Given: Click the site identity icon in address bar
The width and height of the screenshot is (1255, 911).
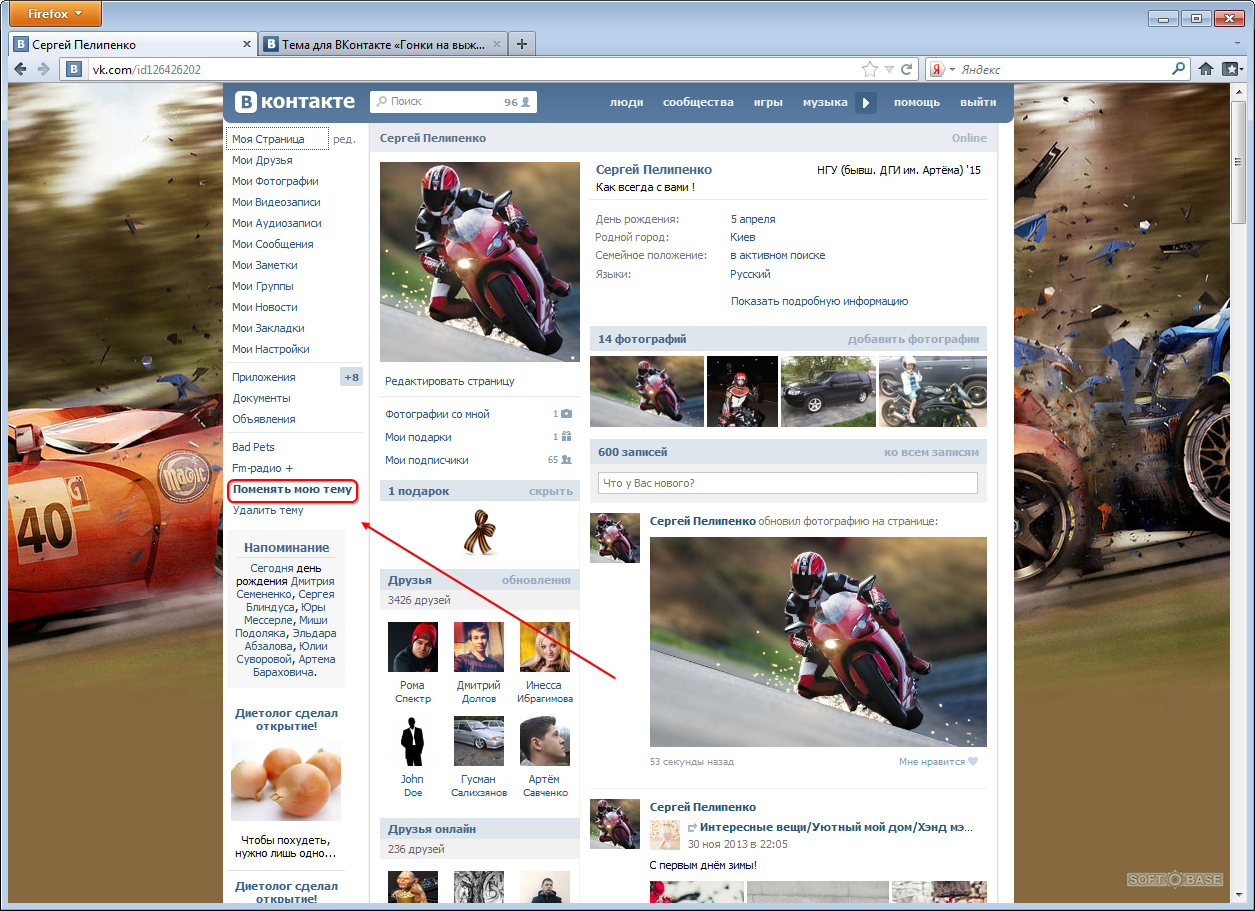Looking at the screenshot, I should [74, 69].
